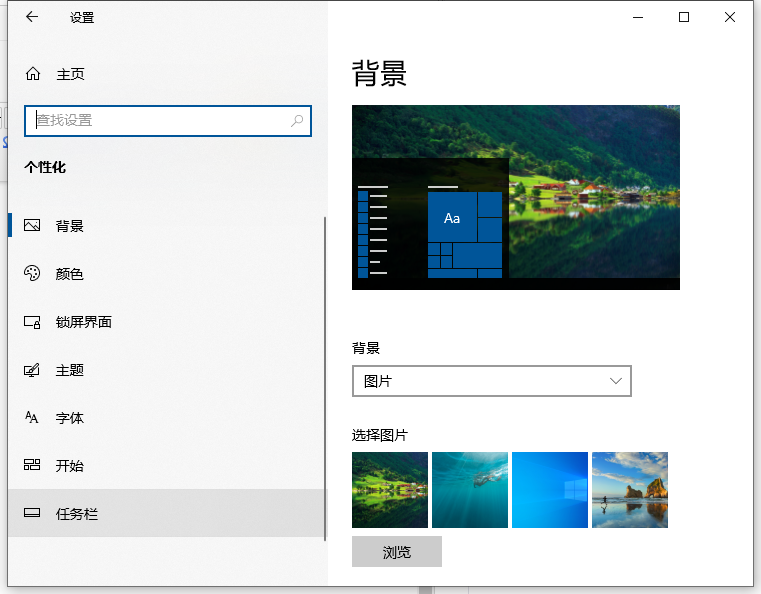Expand the 图片 background type dropdown
The image size is (761, 594).
click(491, 381)
